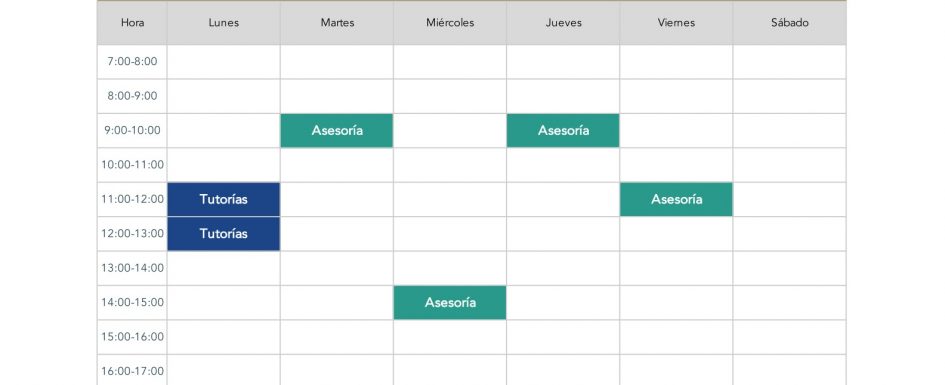Viewport: 945px width, 385px height.
Task: Select the 13:00-14:00 time row label
Action: (x=132, y=268)
